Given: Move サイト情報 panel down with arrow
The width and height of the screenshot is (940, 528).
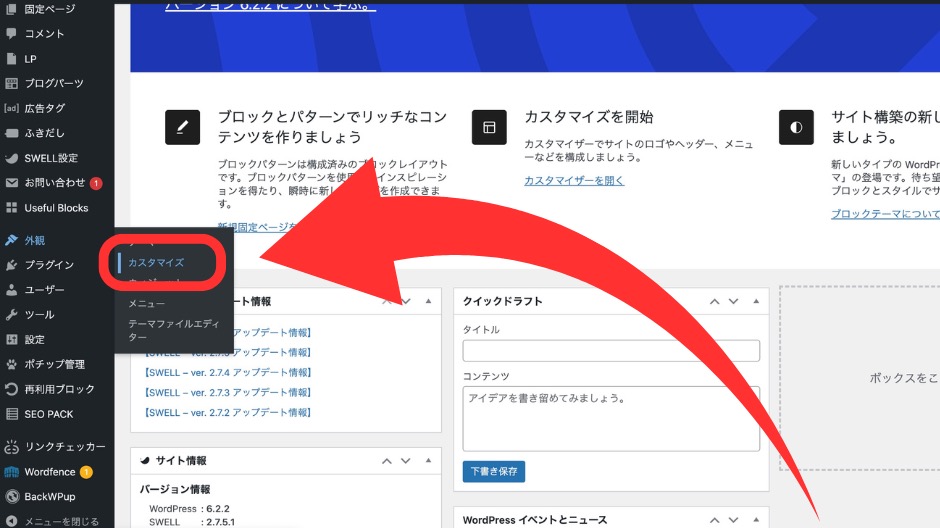Looking at the screenshot, I should coord(406,461).
